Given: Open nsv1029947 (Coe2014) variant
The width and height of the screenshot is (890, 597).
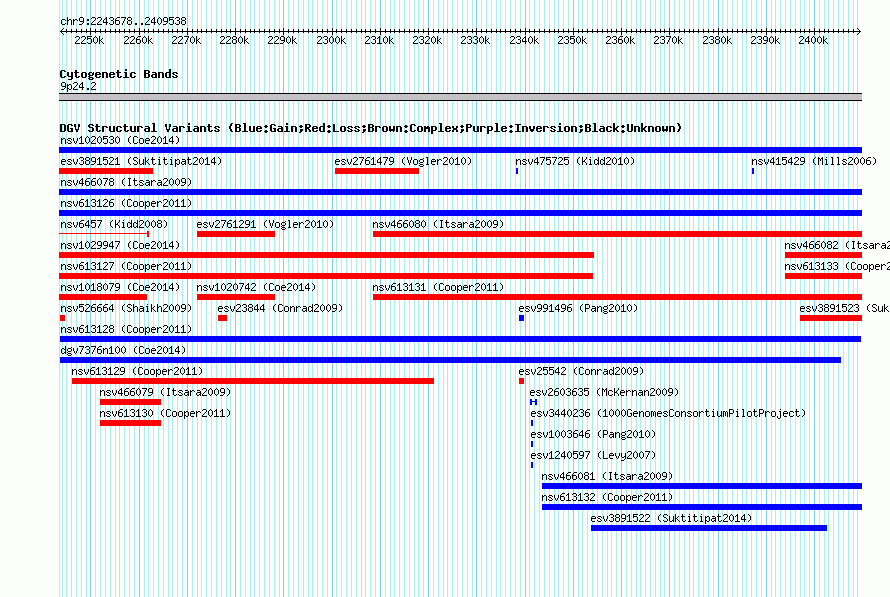Looking at the screenshot, I should tap(120, 245).
